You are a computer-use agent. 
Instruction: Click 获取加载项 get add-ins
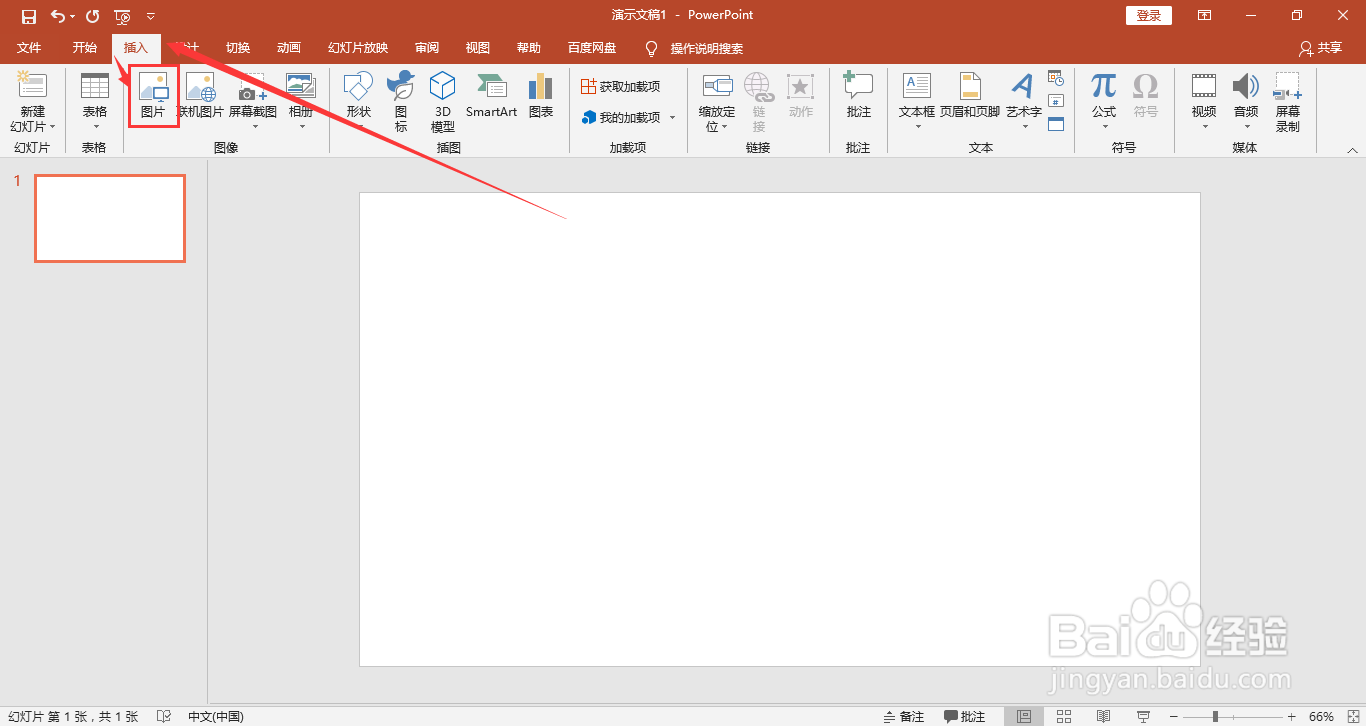coord(621,87)
